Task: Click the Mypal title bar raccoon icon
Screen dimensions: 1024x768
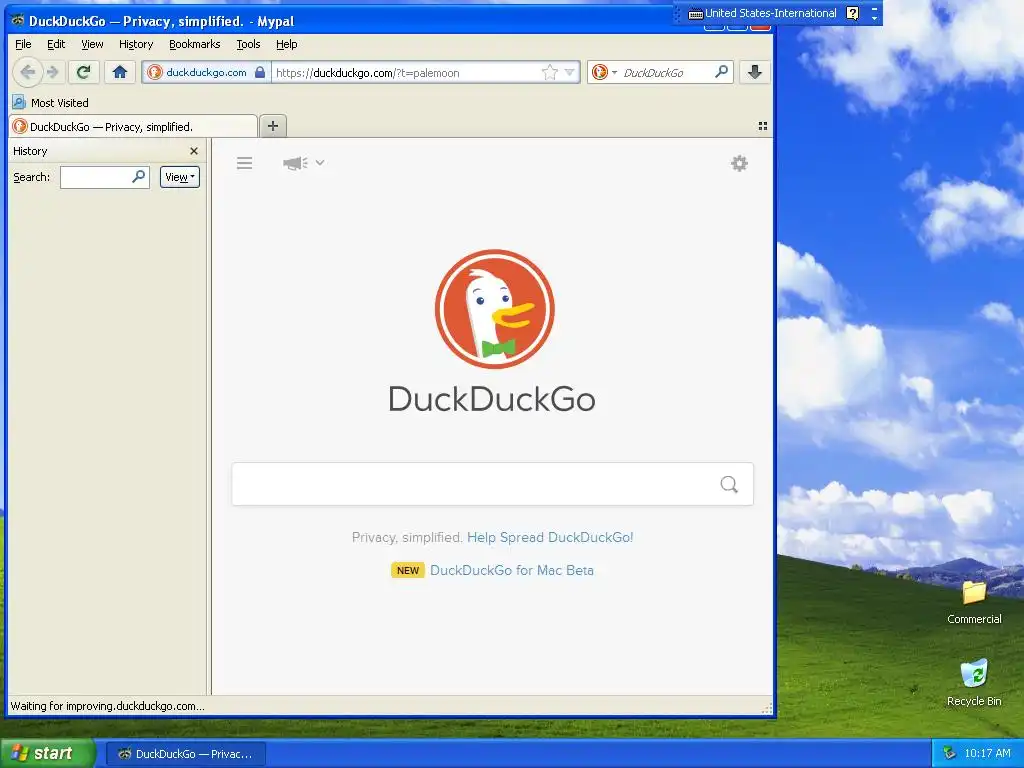Action: coord(18,21)
